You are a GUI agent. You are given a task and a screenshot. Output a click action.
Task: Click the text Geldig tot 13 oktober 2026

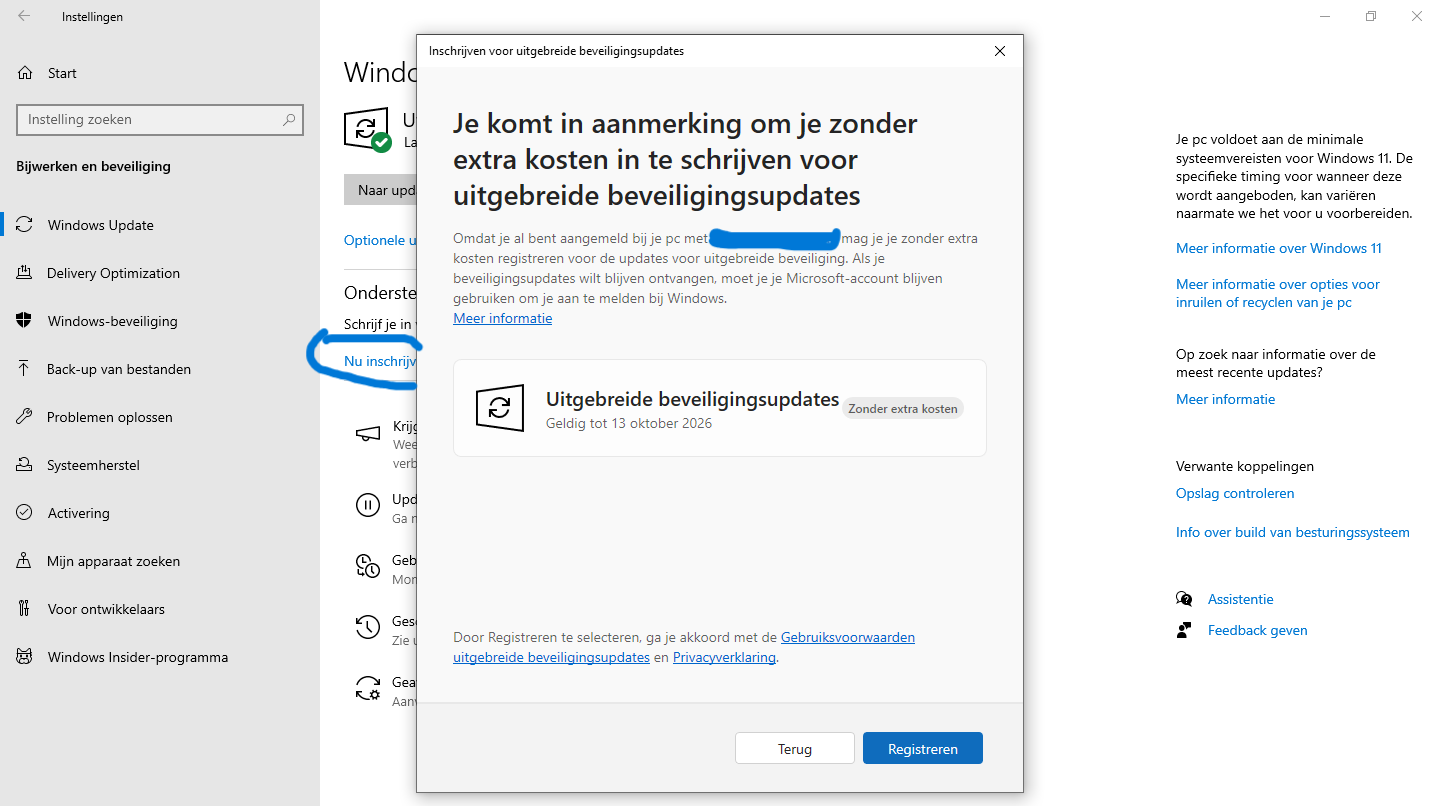click(629, 423)
